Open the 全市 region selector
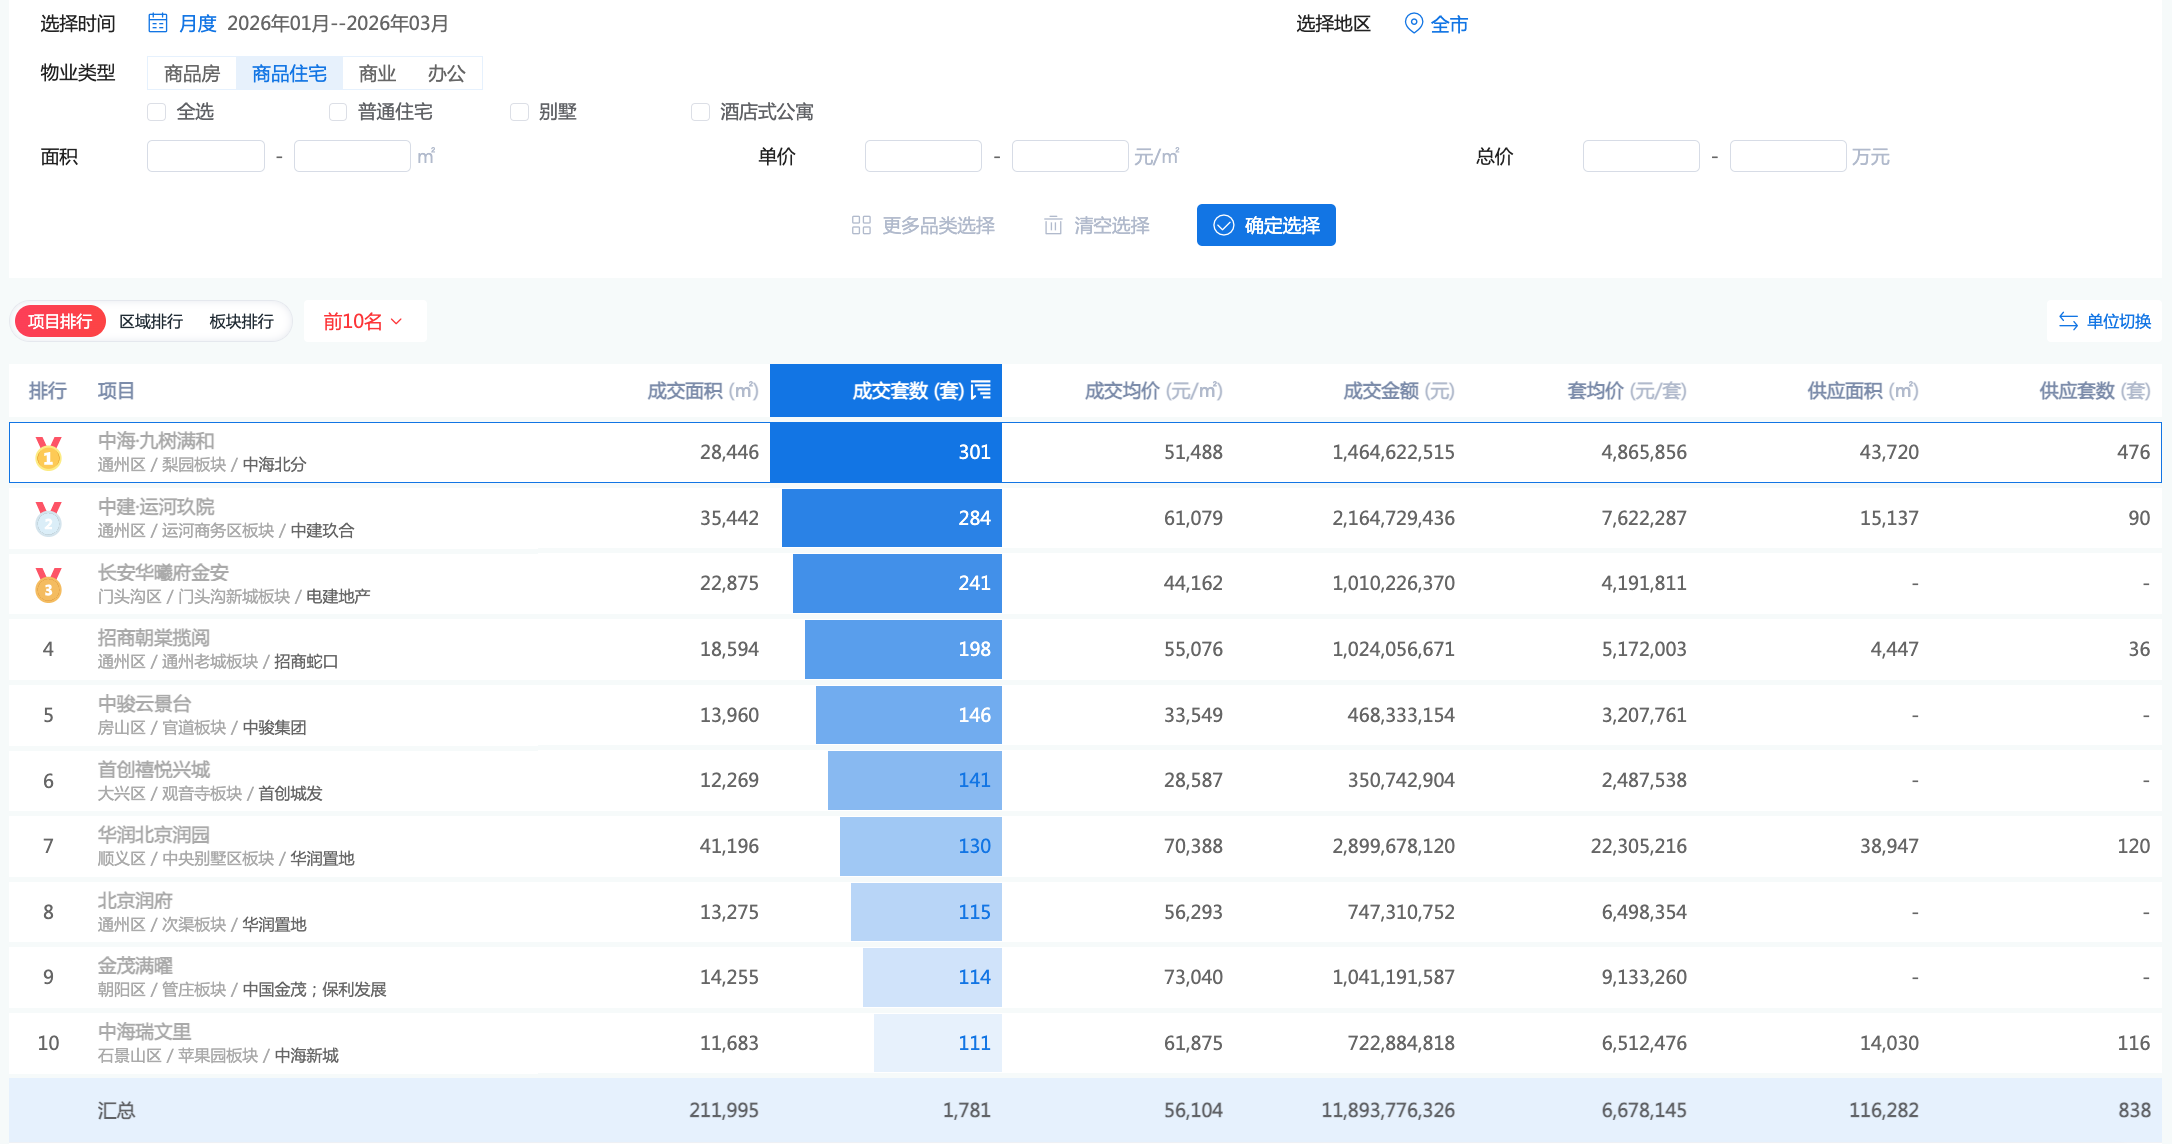Image resolution: width=2172 pixels, height=1144 pixels. pos(1448,24)
